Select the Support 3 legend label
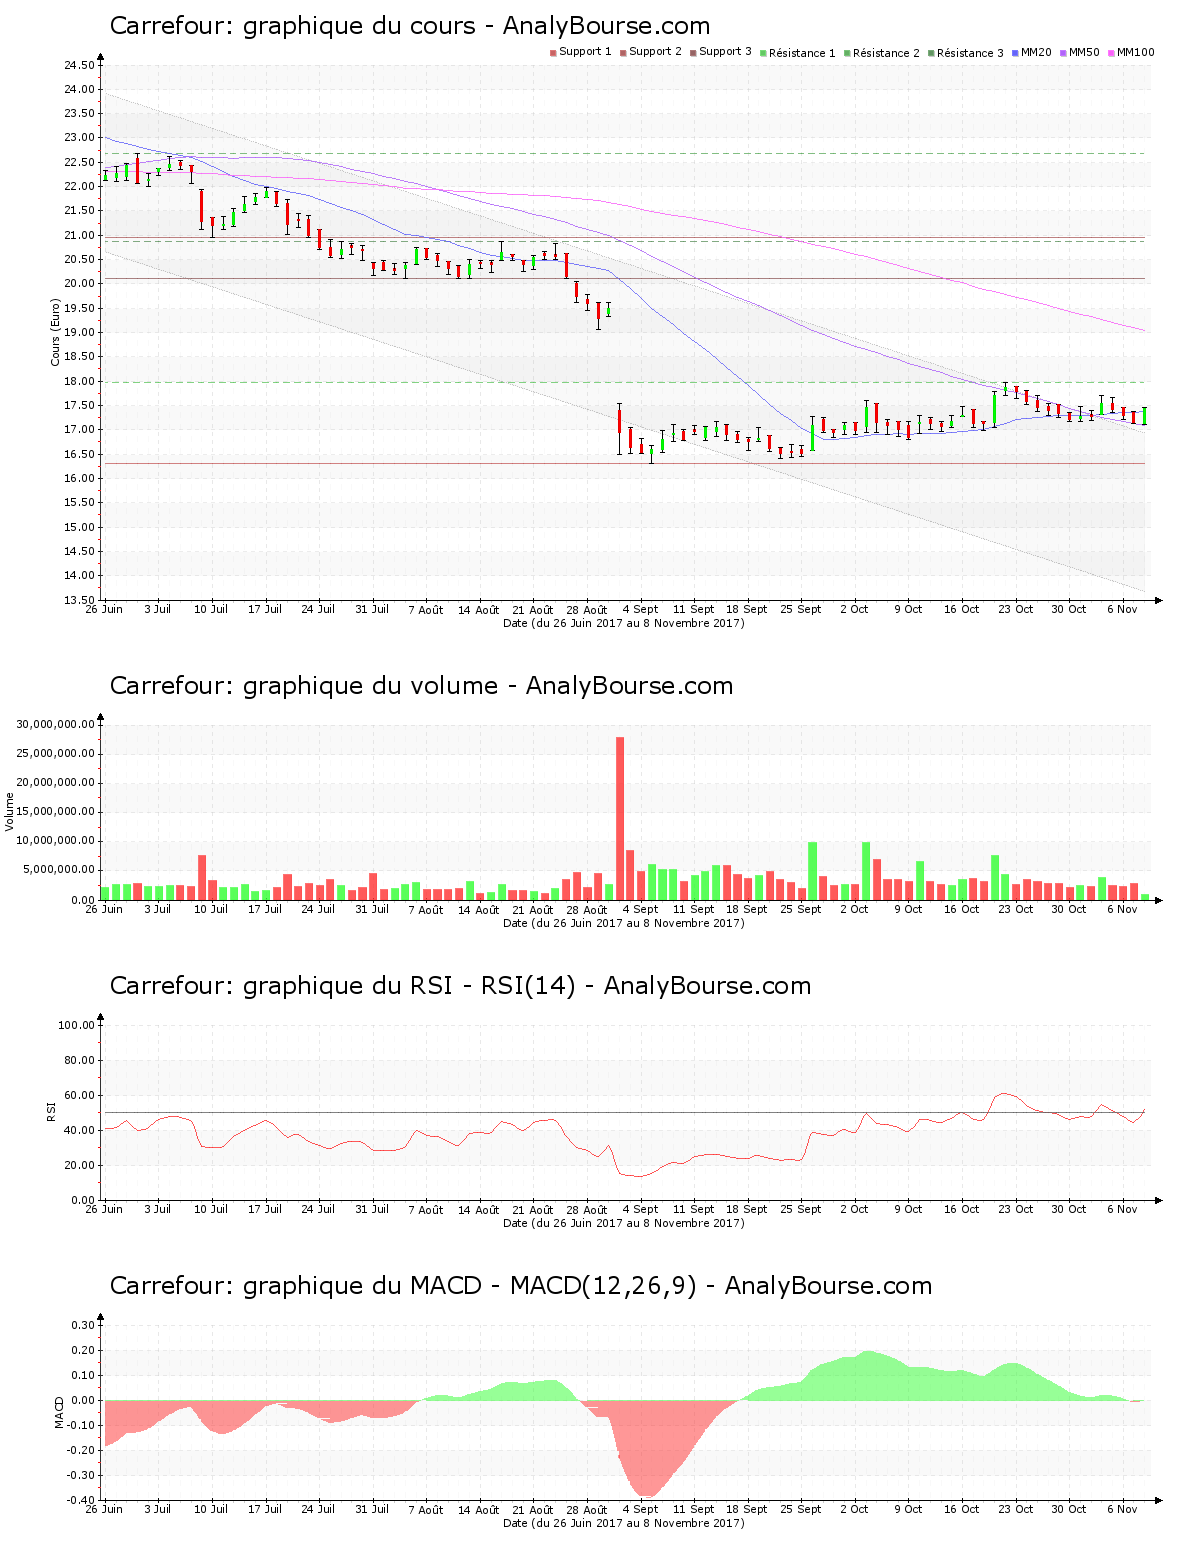Screen dimensions: 1200x1550 click(x=725, y=52)
